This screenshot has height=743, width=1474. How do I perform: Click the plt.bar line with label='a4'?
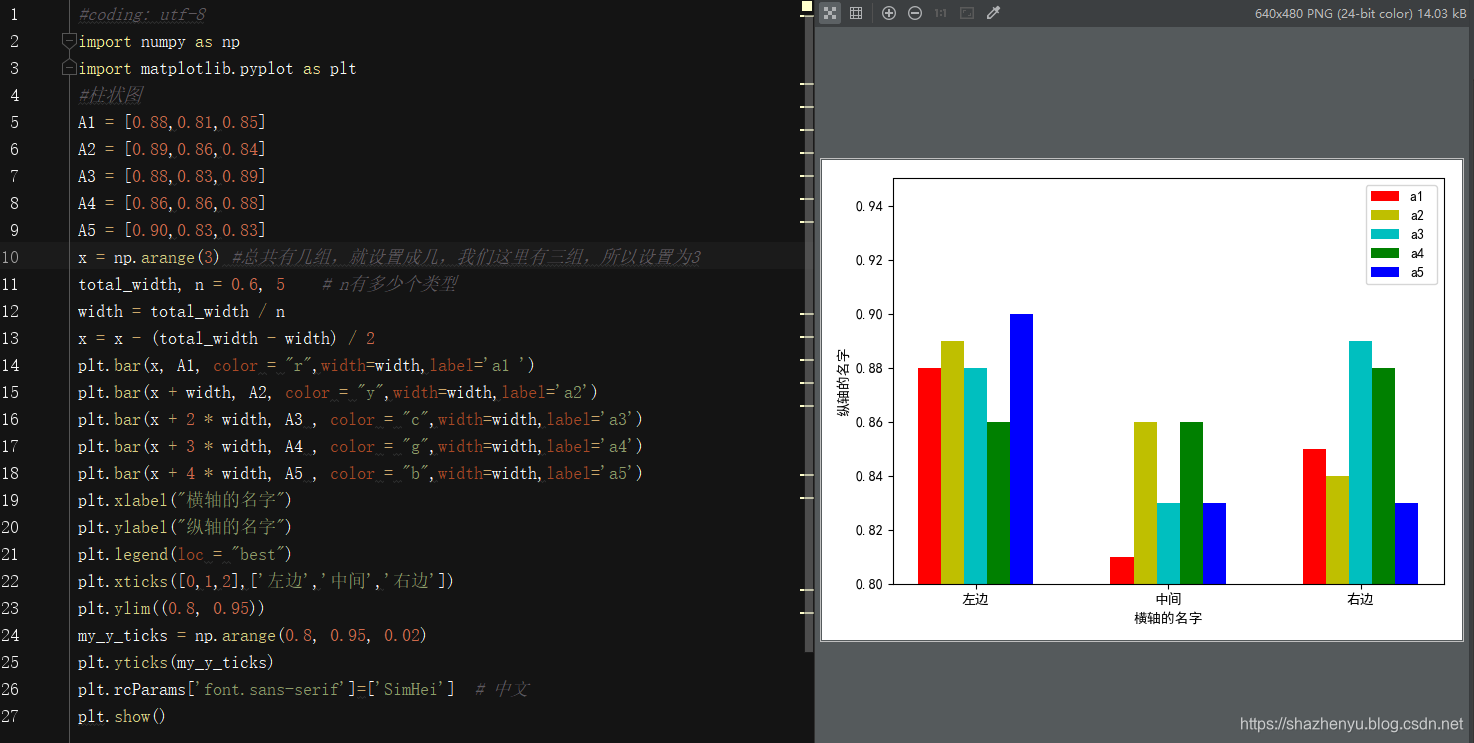(x=361, y=446)
